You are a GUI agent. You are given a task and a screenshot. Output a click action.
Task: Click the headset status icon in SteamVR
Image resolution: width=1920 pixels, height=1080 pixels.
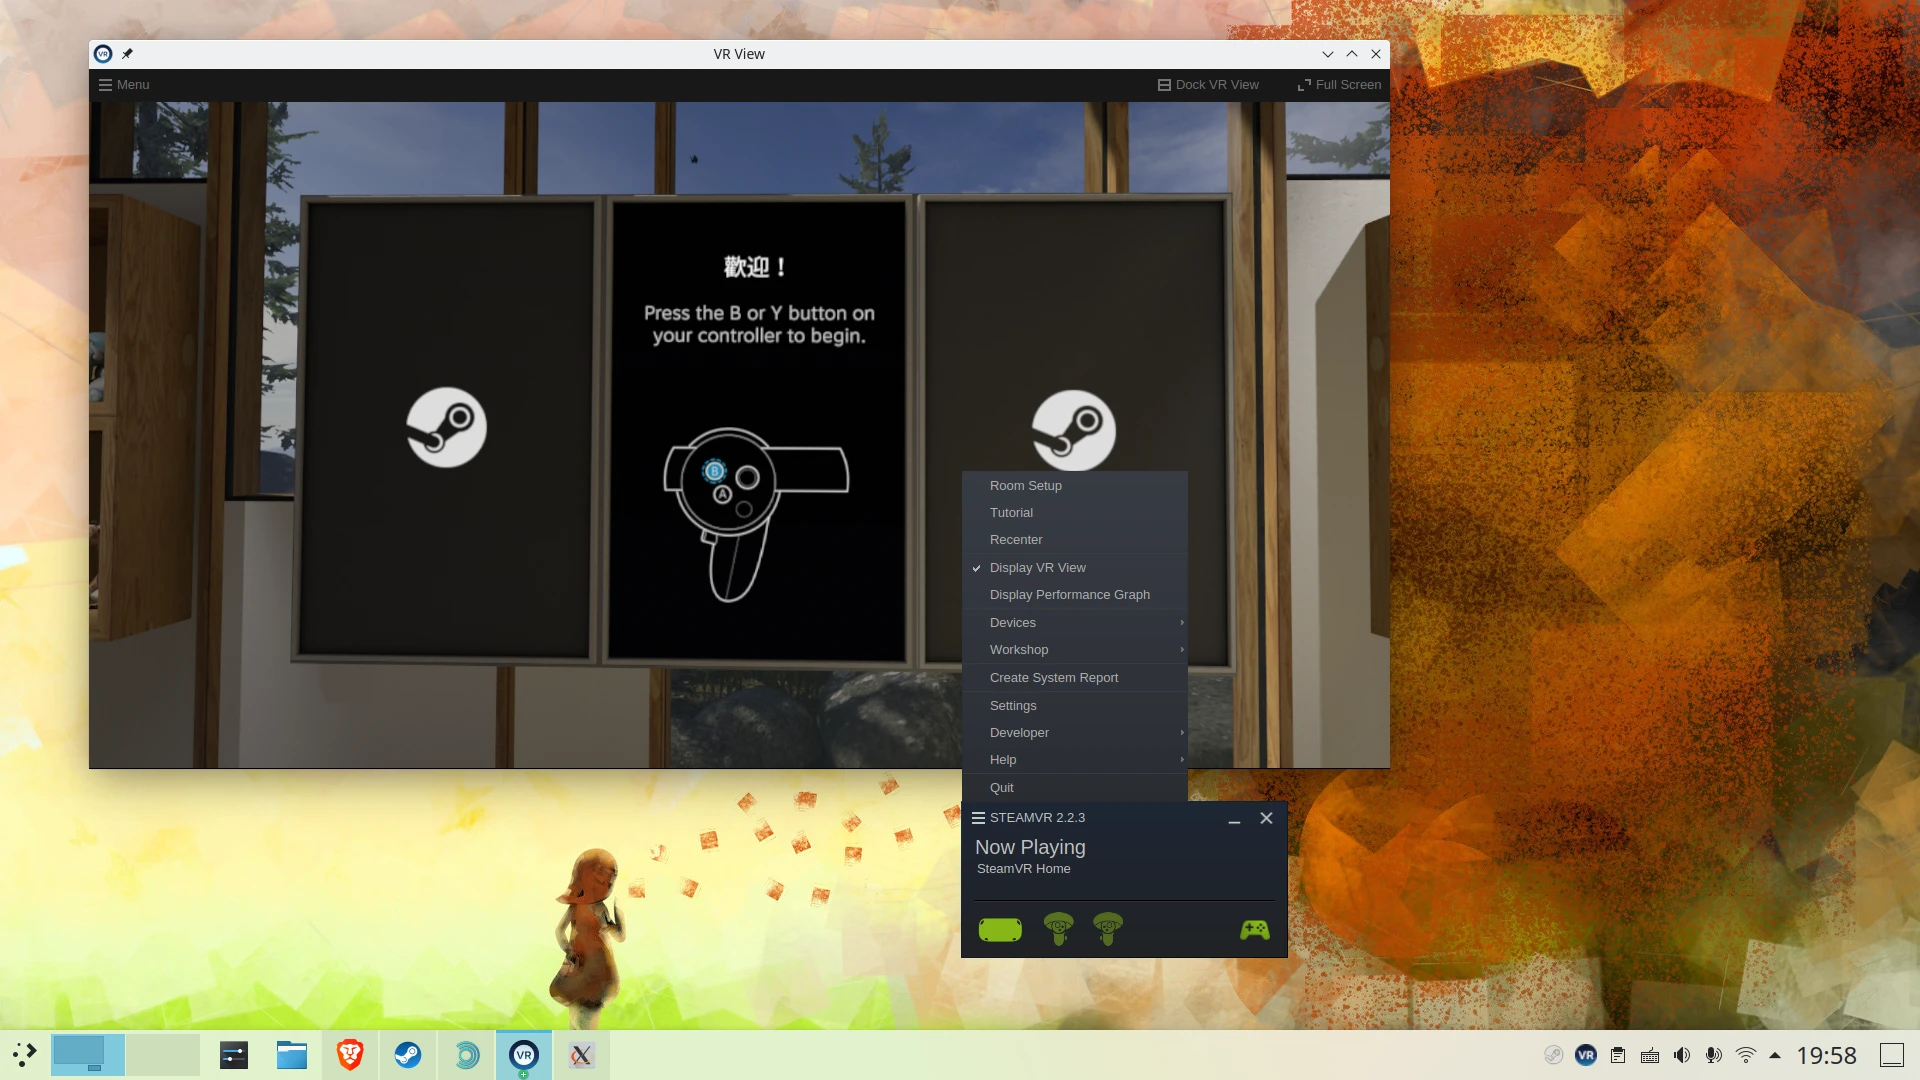[999, 930]
